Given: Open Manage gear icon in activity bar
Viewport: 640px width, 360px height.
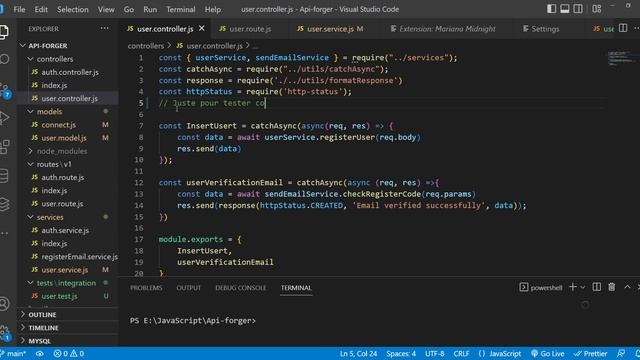Looking at the screenshot, I should pyautogui.click(x=5, y=333).
